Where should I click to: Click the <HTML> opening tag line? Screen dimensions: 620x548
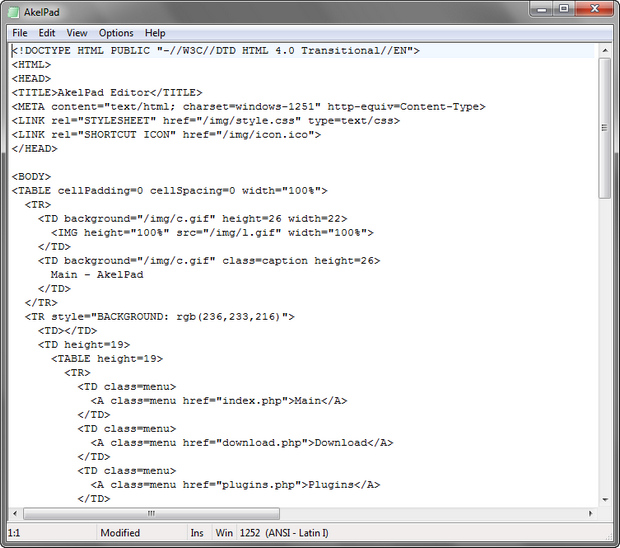tap(31, 65)
